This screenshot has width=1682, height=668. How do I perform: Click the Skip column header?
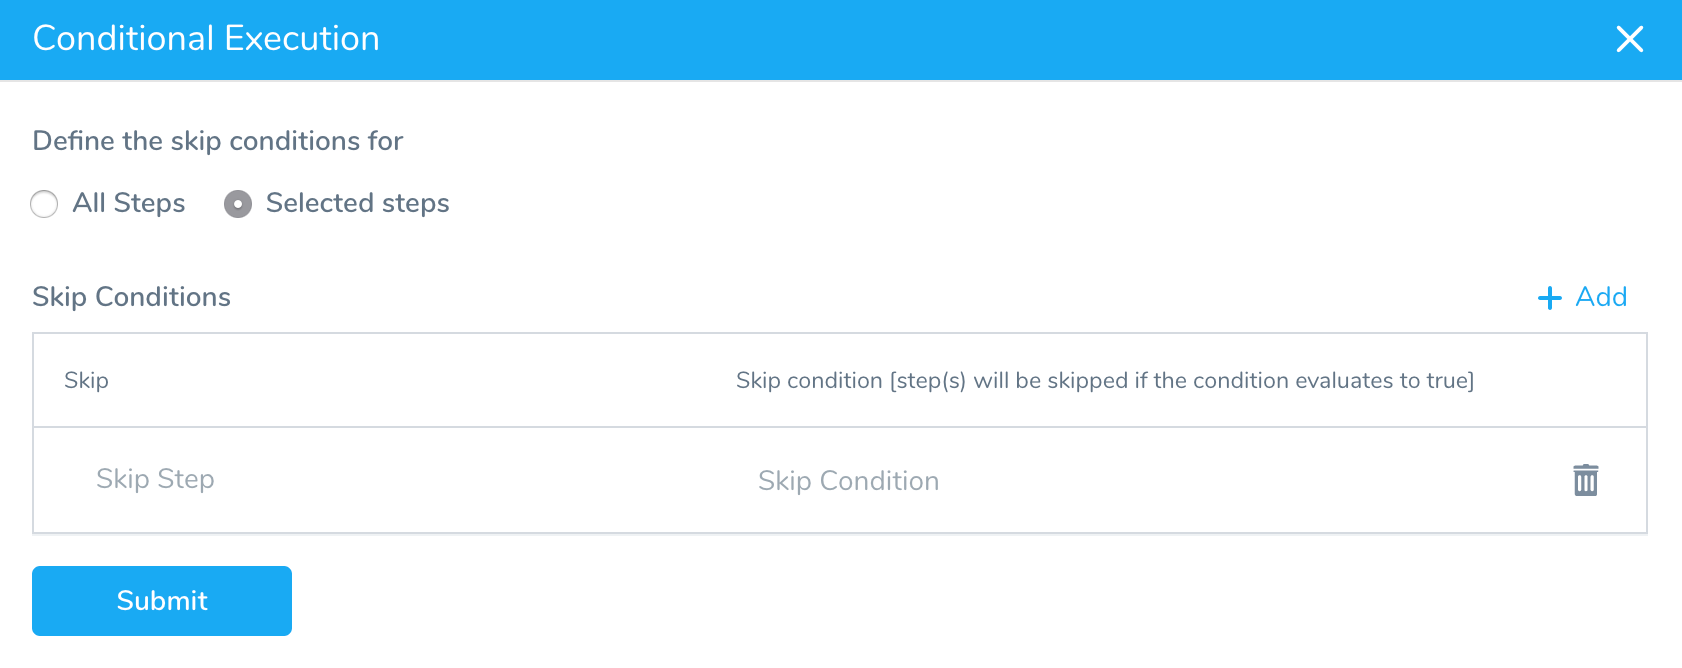86,380
